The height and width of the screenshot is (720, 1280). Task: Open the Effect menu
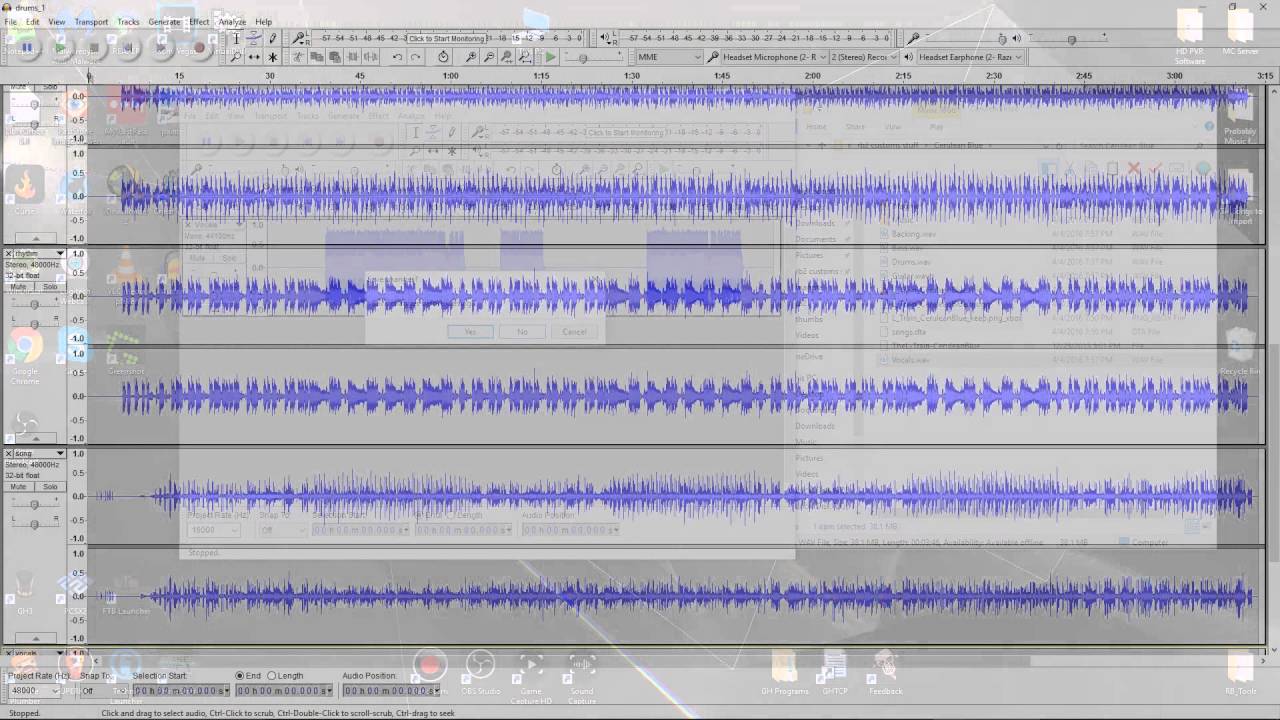(x=199, y=21)
